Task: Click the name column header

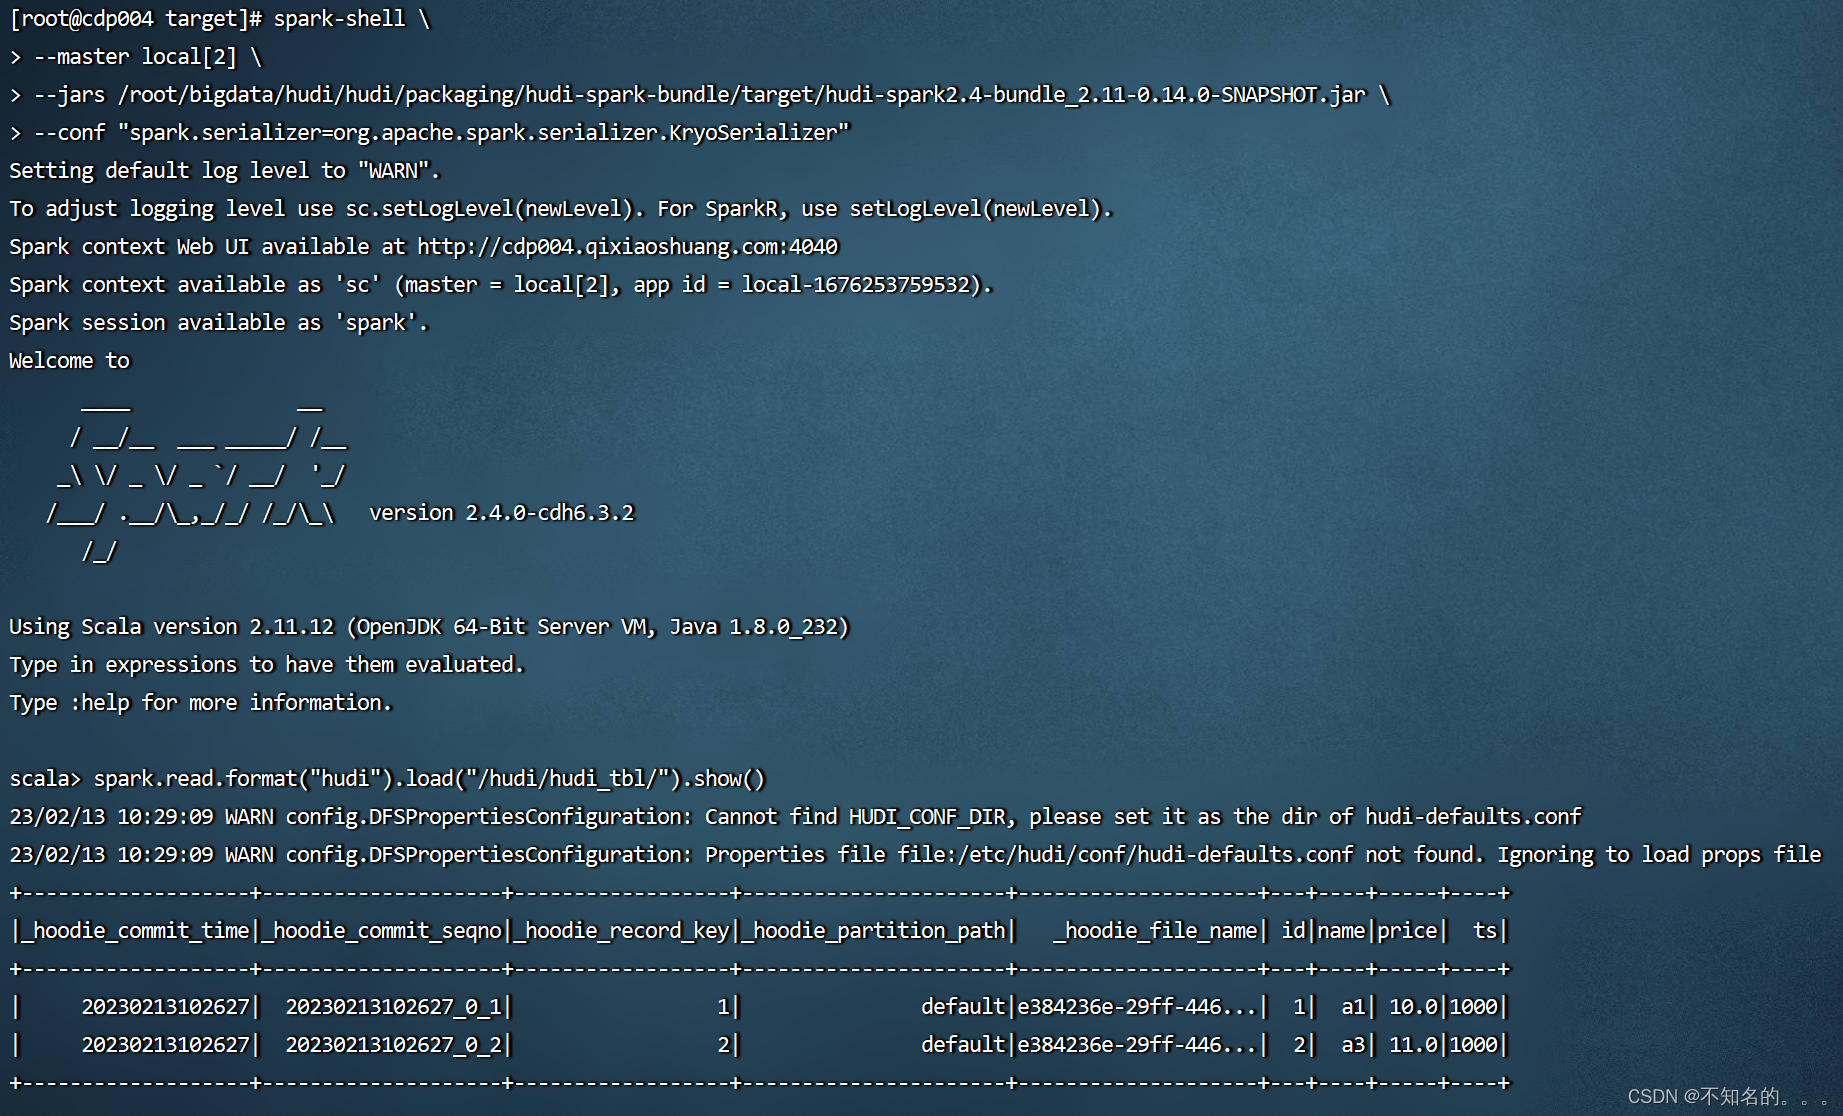Action: (1341, 931)
